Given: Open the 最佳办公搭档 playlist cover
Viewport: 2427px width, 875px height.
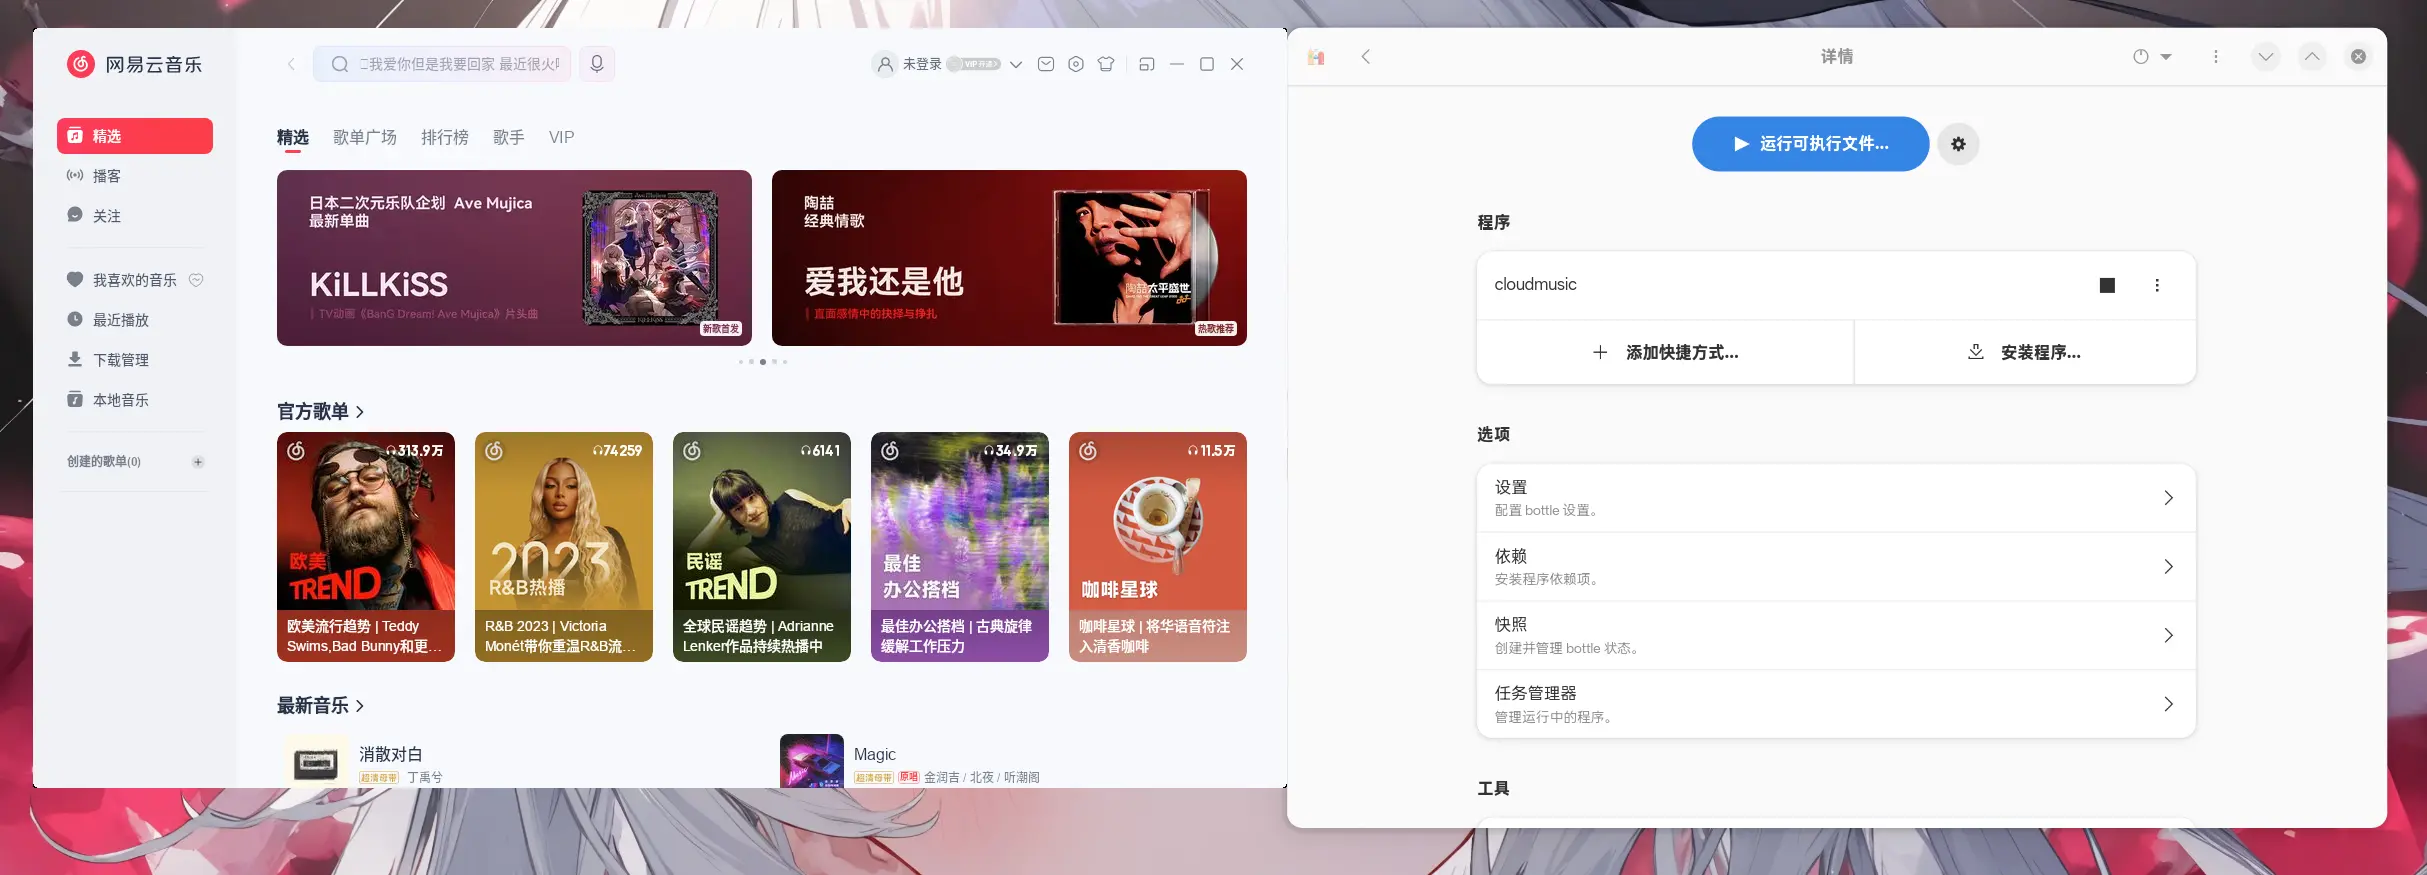Looking at the screenshot, I should tap(960, 546).
